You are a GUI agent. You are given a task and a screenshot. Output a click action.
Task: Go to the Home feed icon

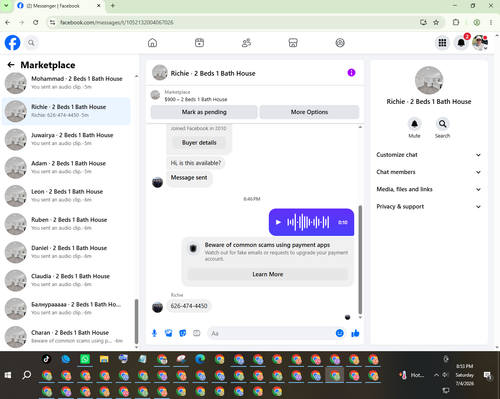pyautogui.click(x=152, y=43)
